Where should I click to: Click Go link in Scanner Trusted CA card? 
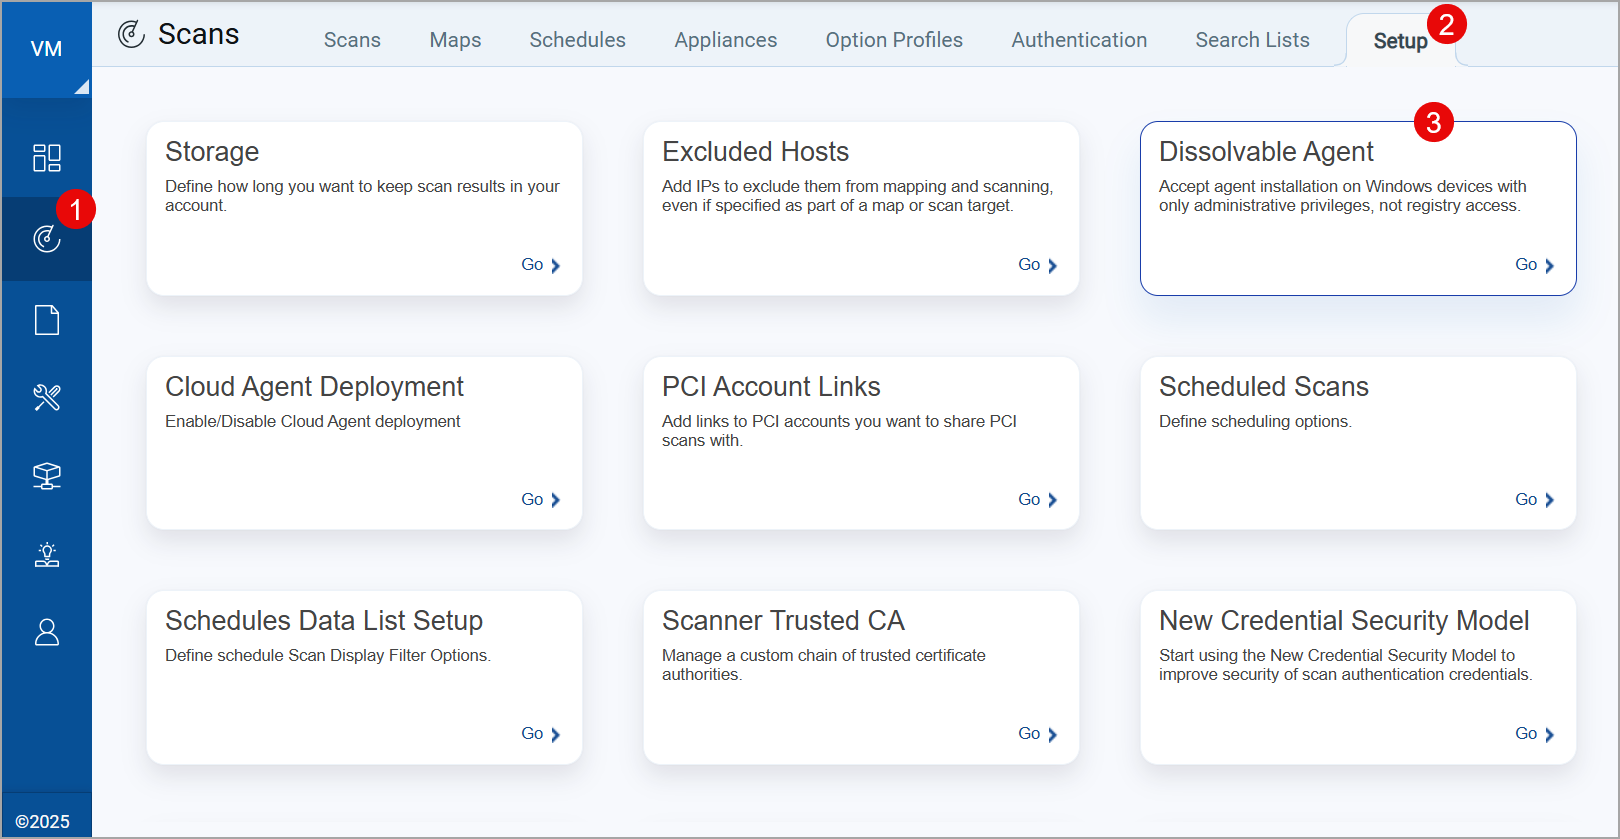[1037, 734]
